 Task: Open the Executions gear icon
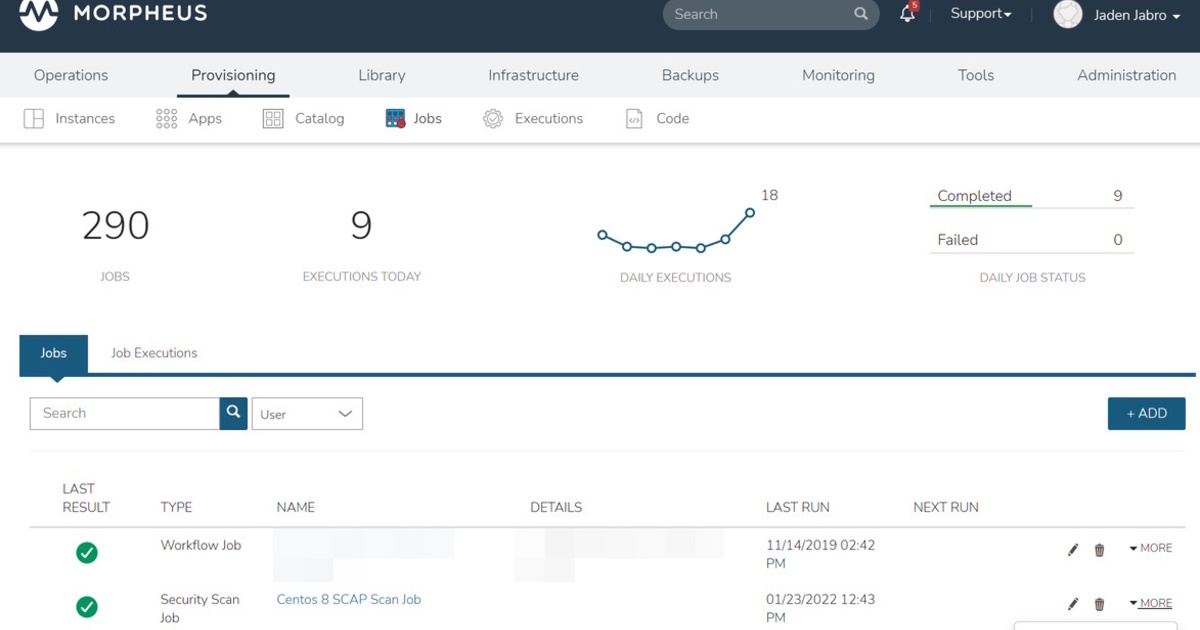(x=492, y=118)
